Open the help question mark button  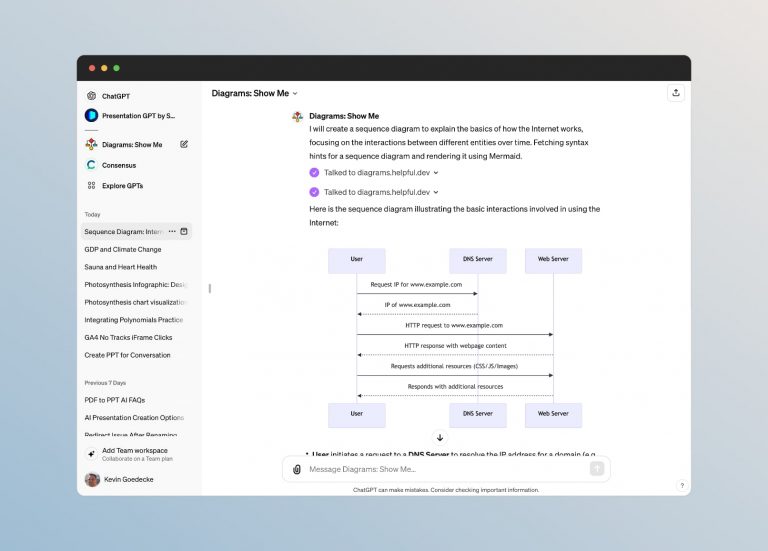[x=682, y=485]
